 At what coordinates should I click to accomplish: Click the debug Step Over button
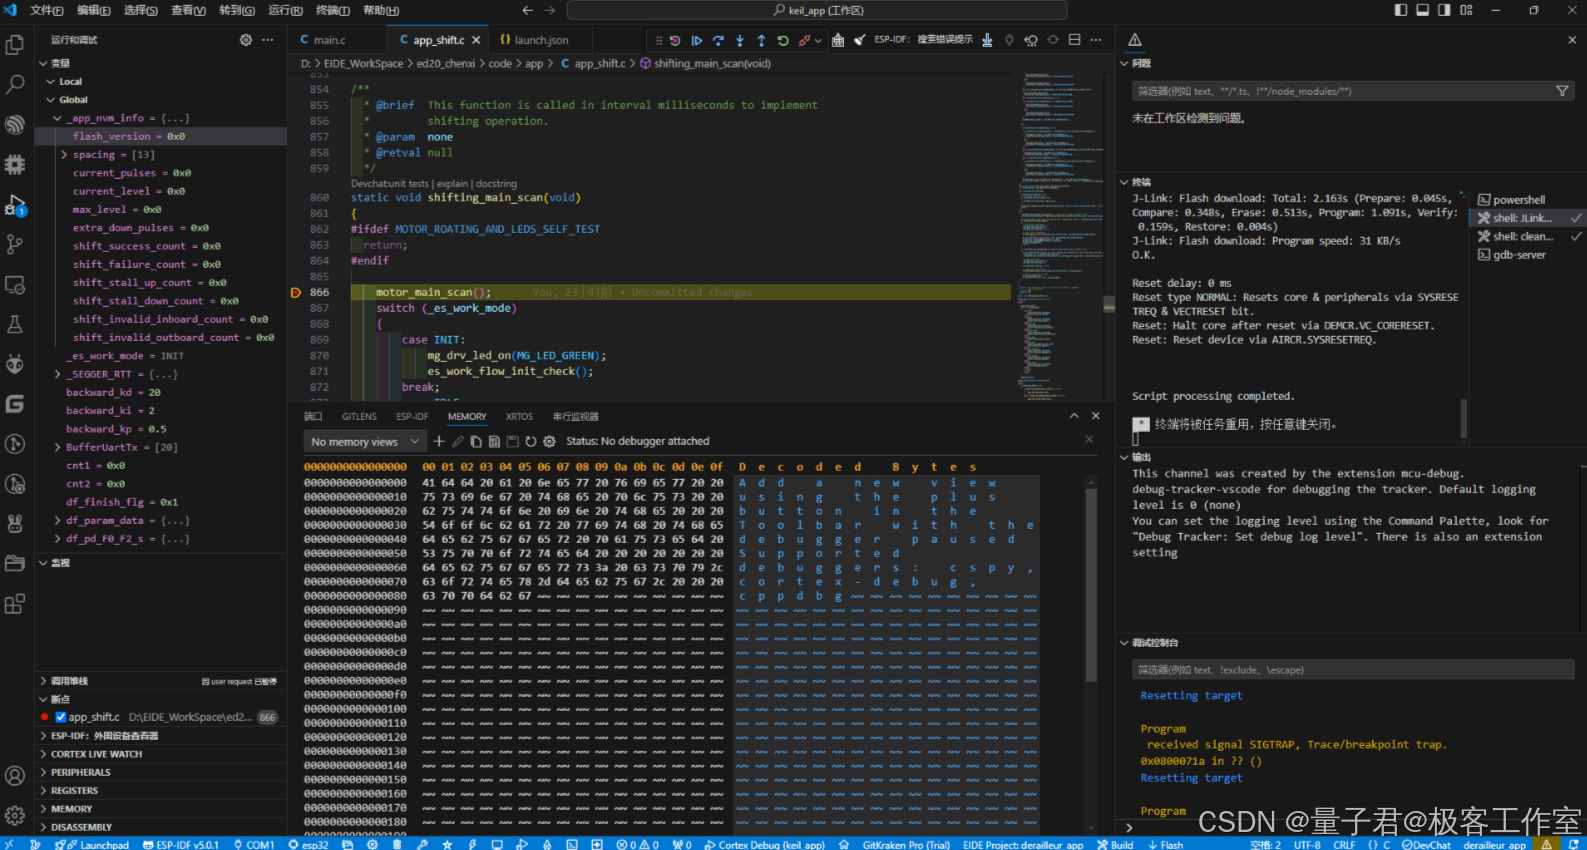click(x=718, y=40)
